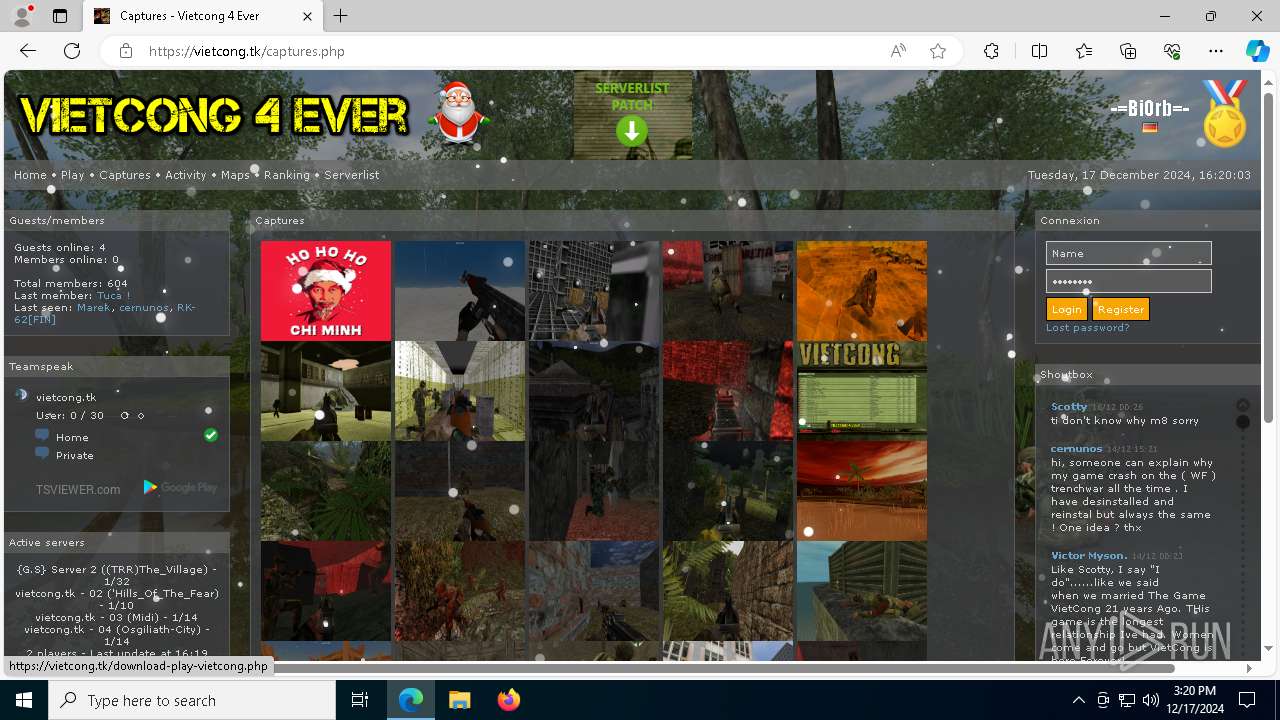Open the red sunset sky capture thumbnail

pyautogui.click(x=862, y=491)
